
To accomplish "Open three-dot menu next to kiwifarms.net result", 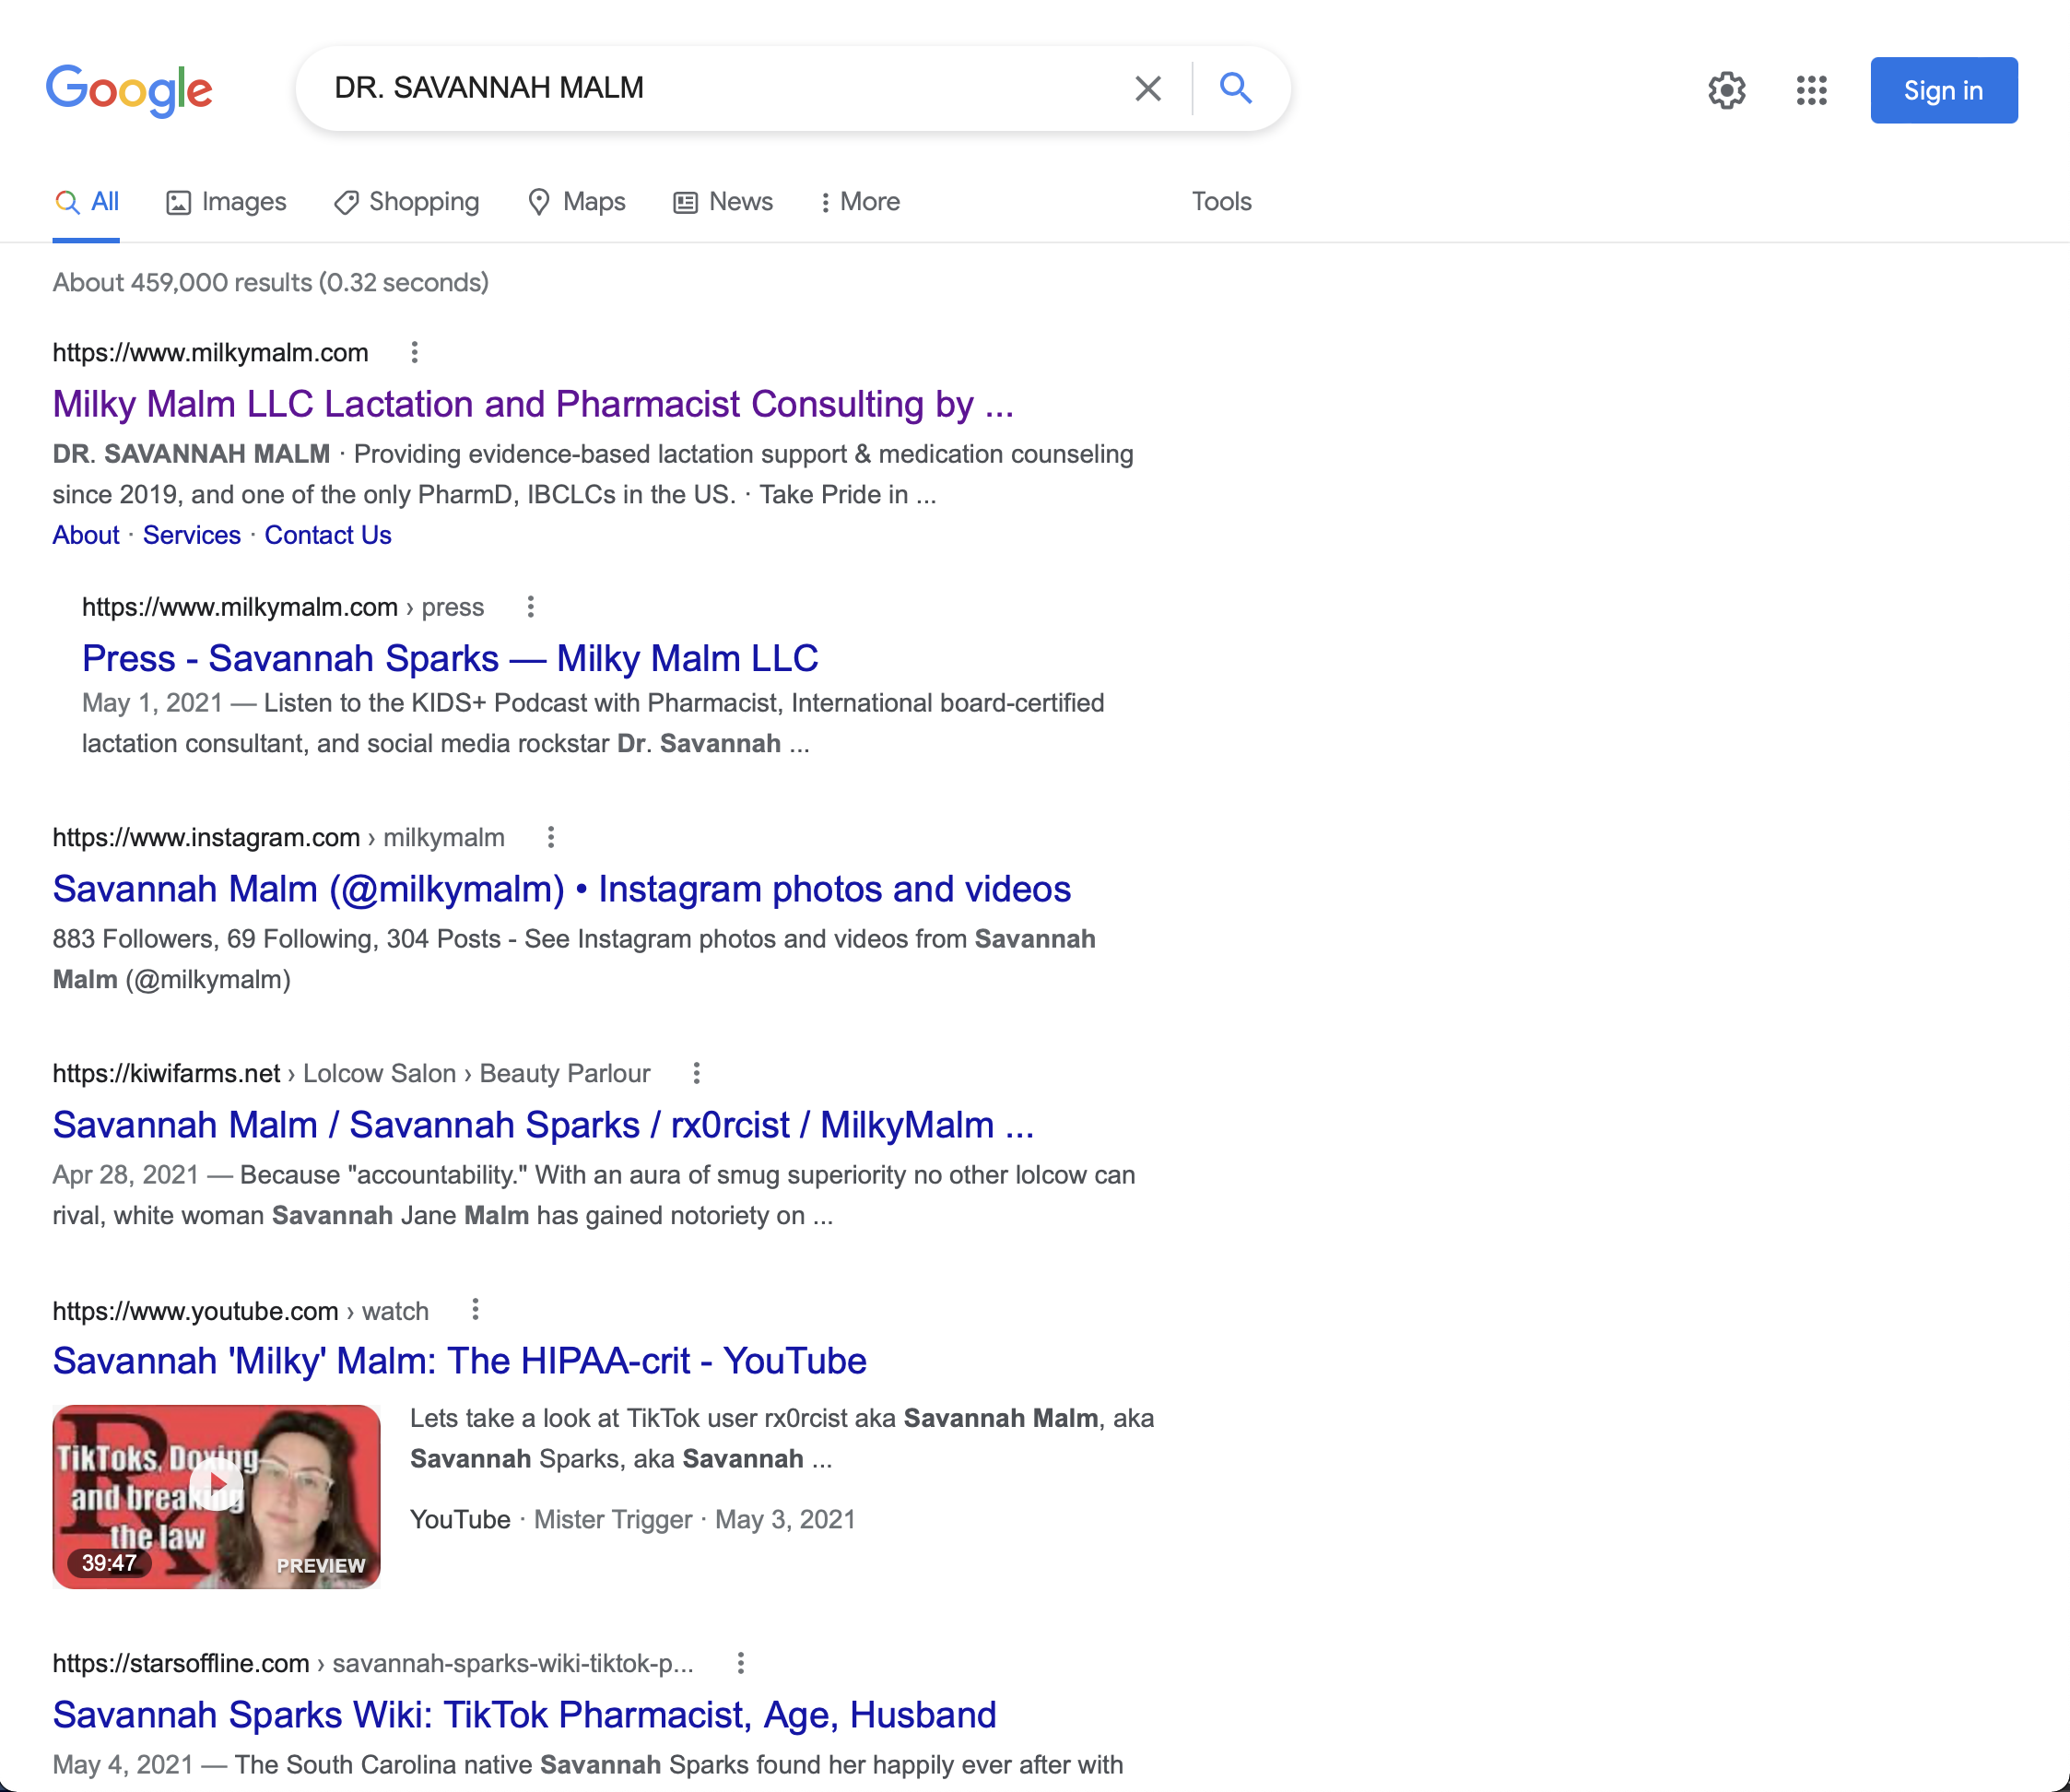I will pyautogui.click(x=696, y=1074).
